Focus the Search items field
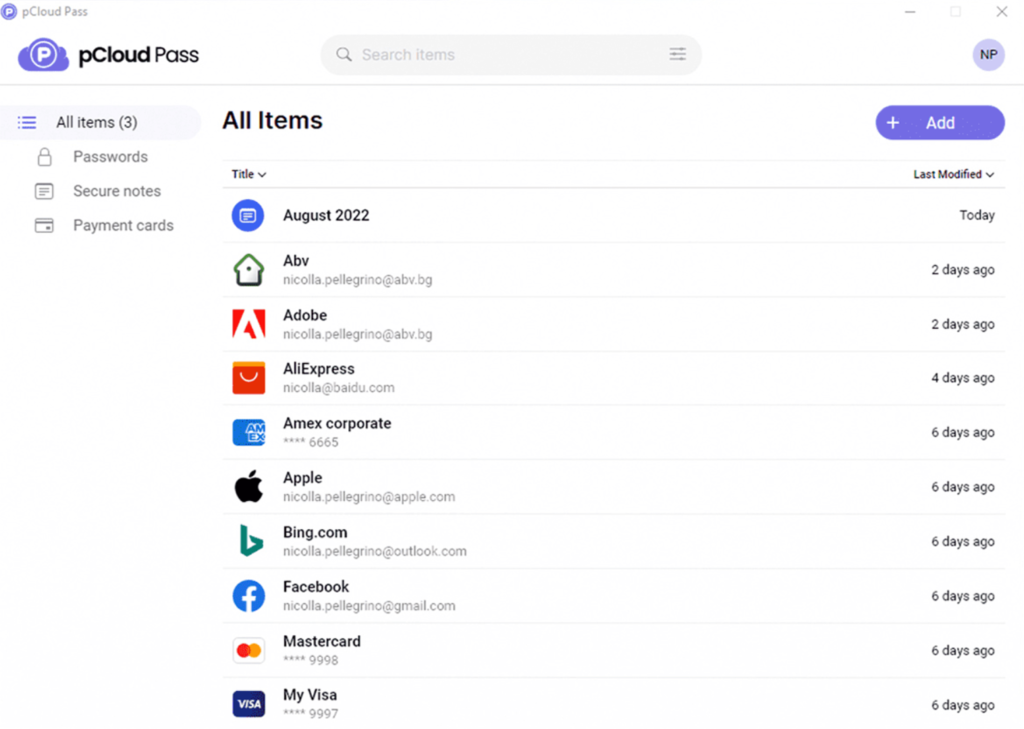The width and height of the screenshot is (1024, 729). click(x=500, y=55)
